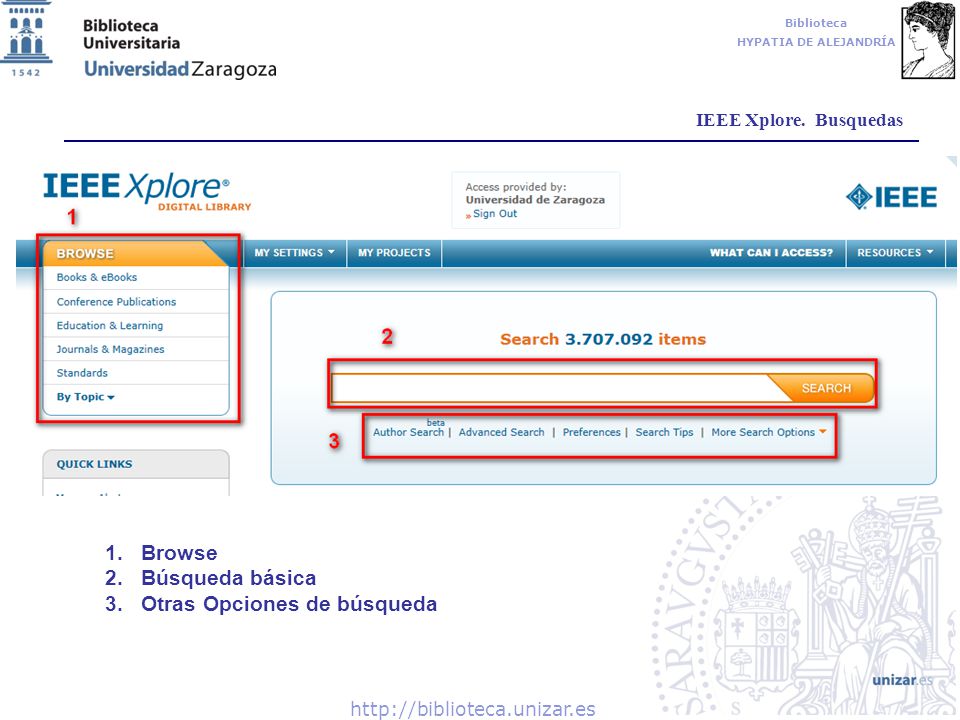The image size is (960, 720).
Task: Click the Quick Links header
Action: pyautogui.click(x=136, y=464)
